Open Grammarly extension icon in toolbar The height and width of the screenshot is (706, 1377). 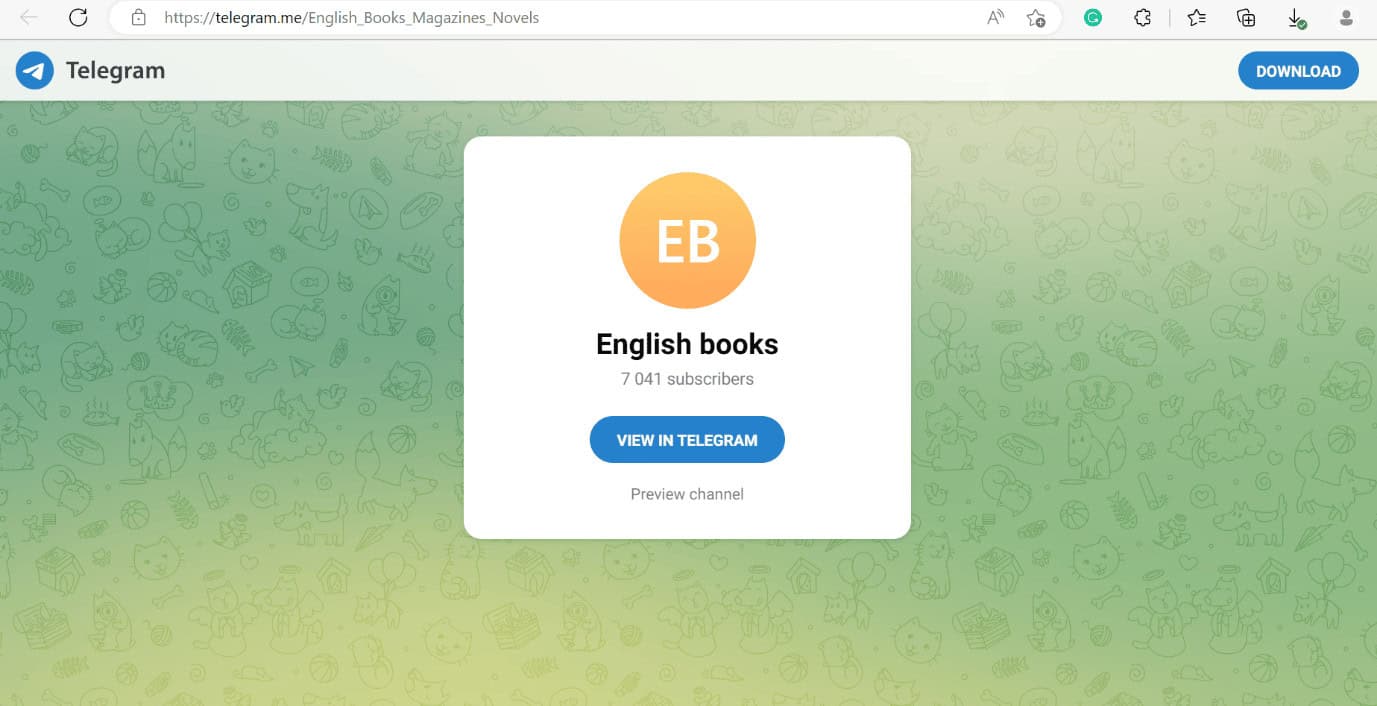coord(1093,17)
